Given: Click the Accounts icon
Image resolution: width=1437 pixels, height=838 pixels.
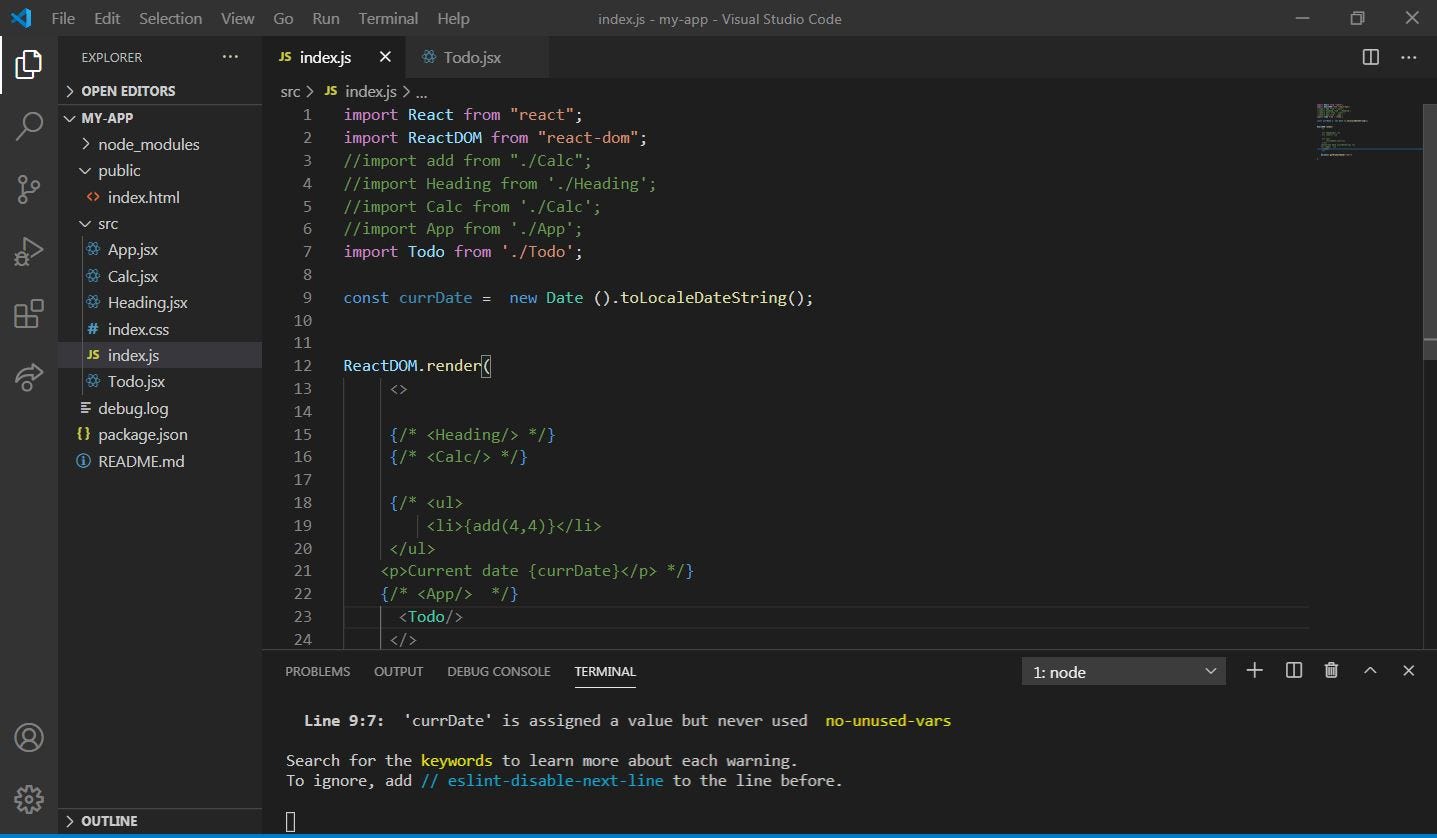Looking at the screenshot, I should coord(29,736).
